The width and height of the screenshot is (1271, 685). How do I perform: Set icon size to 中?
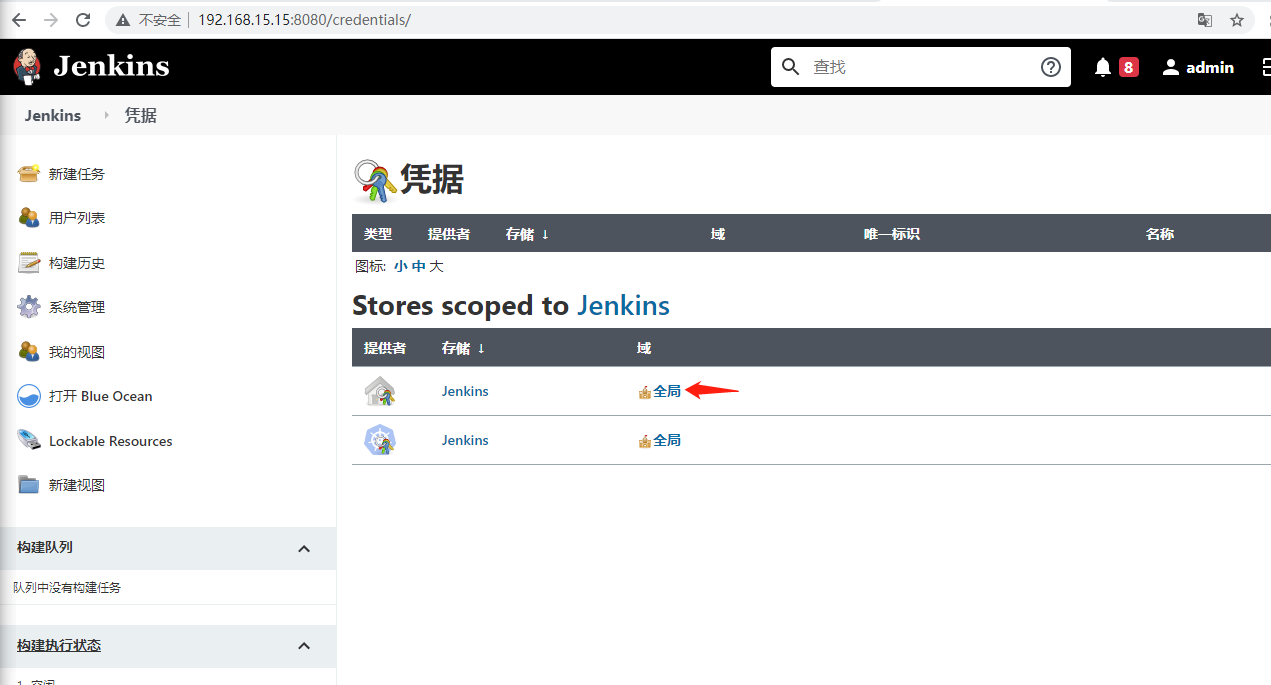tap(418, 266)
